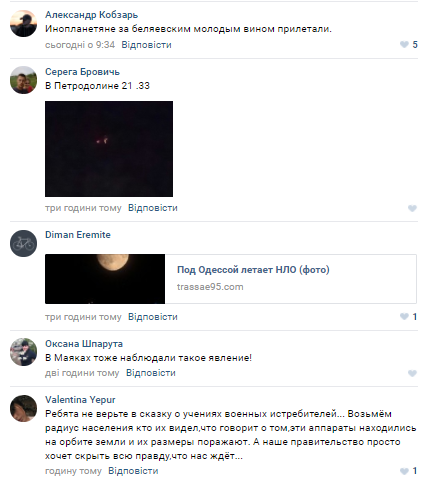The height and width of the screenshot is (482, 431).
Task: Like Valentina Yepur's comment with heart icon
Action: point(404,471)
